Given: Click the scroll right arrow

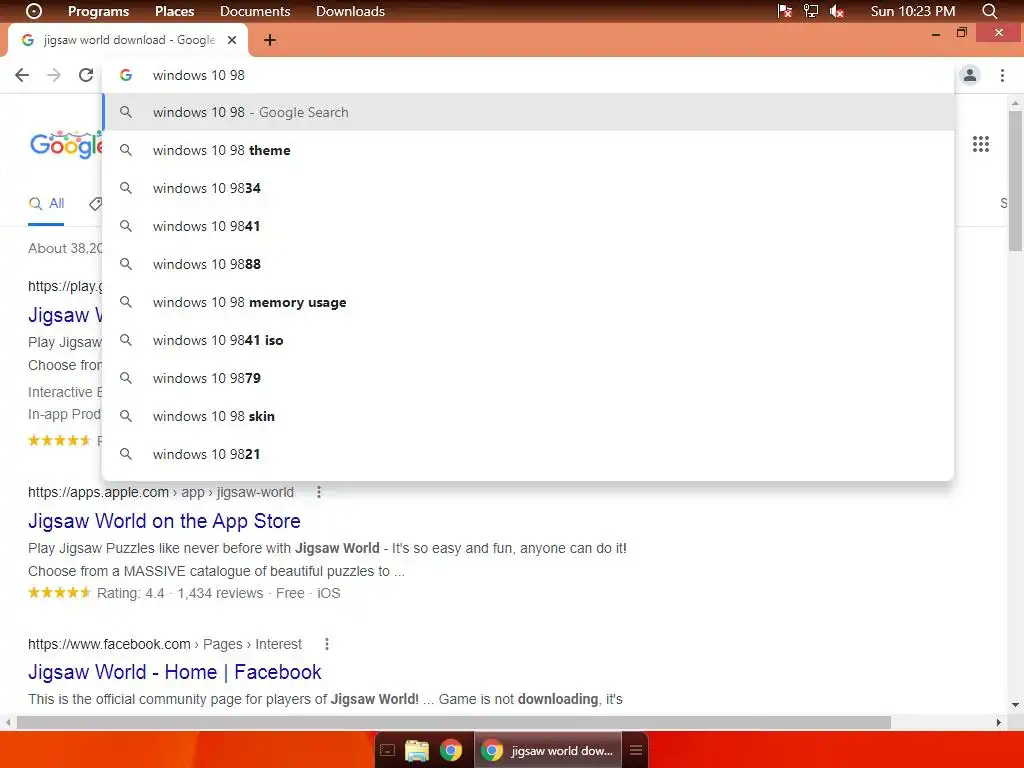Looking at the screenshot, I should tap(999, 722).
